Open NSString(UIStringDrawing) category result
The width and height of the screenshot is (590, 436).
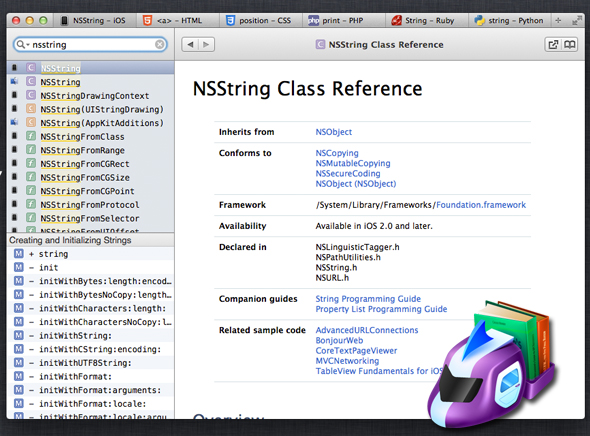(90, 109)
